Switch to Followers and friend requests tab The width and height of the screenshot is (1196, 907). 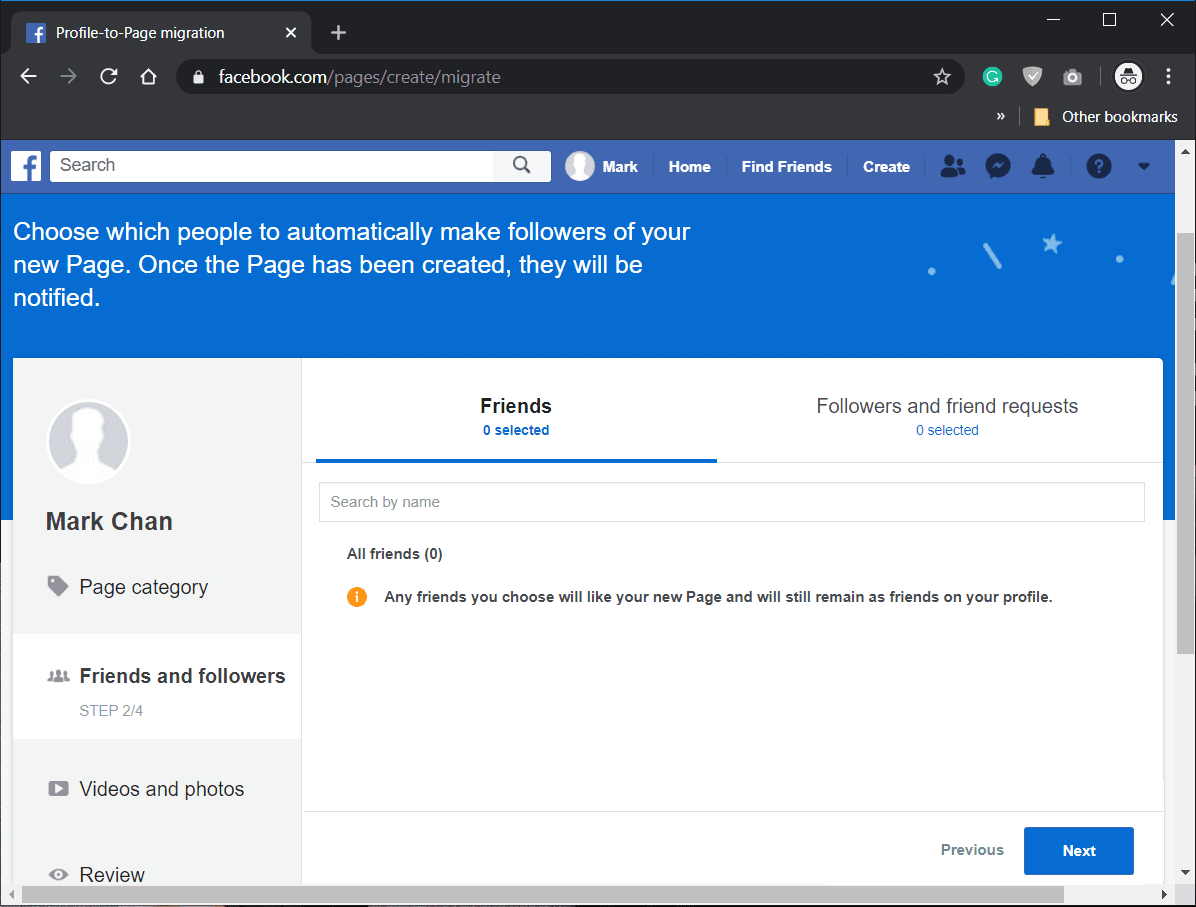(946, 417)
